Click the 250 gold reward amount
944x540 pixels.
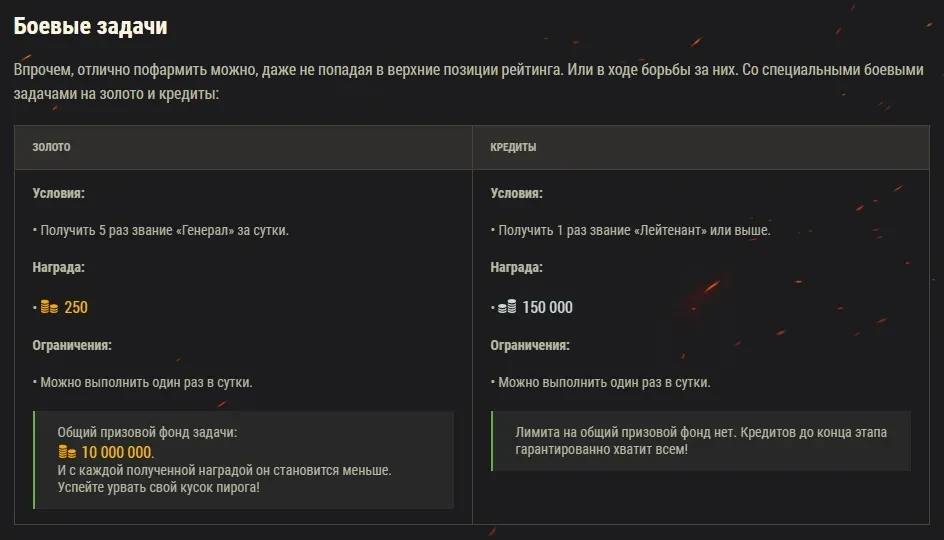77,307
